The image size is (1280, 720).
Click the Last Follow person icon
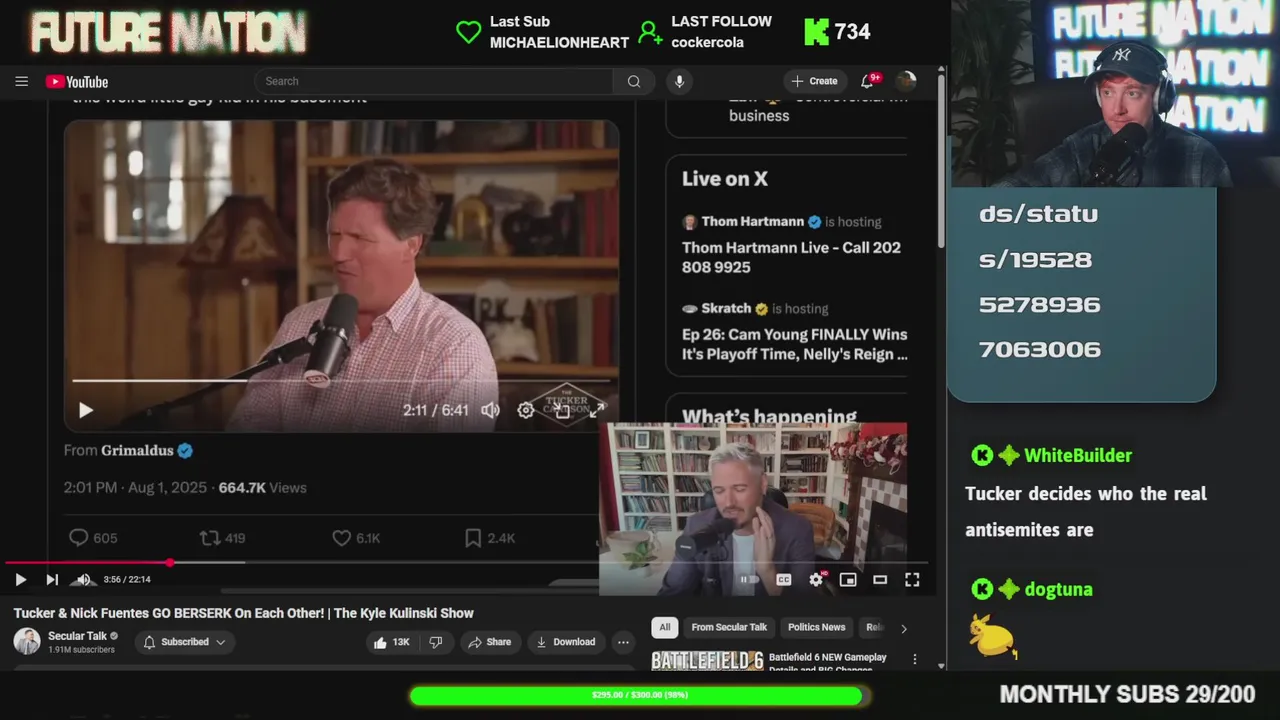point(650,32)
